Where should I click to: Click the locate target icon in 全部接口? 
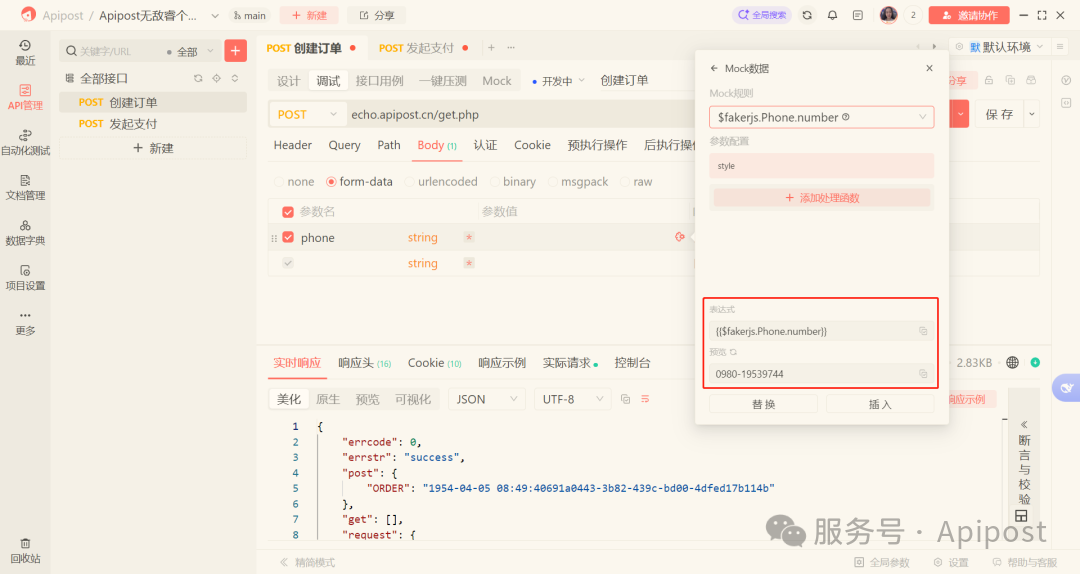click(x=216, y=79)
